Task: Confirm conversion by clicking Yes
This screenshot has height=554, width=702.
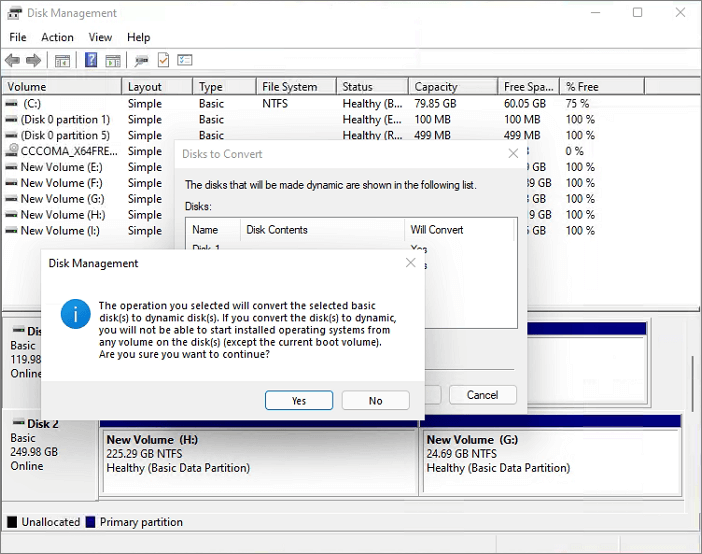Action: click(x=299, y=400)
